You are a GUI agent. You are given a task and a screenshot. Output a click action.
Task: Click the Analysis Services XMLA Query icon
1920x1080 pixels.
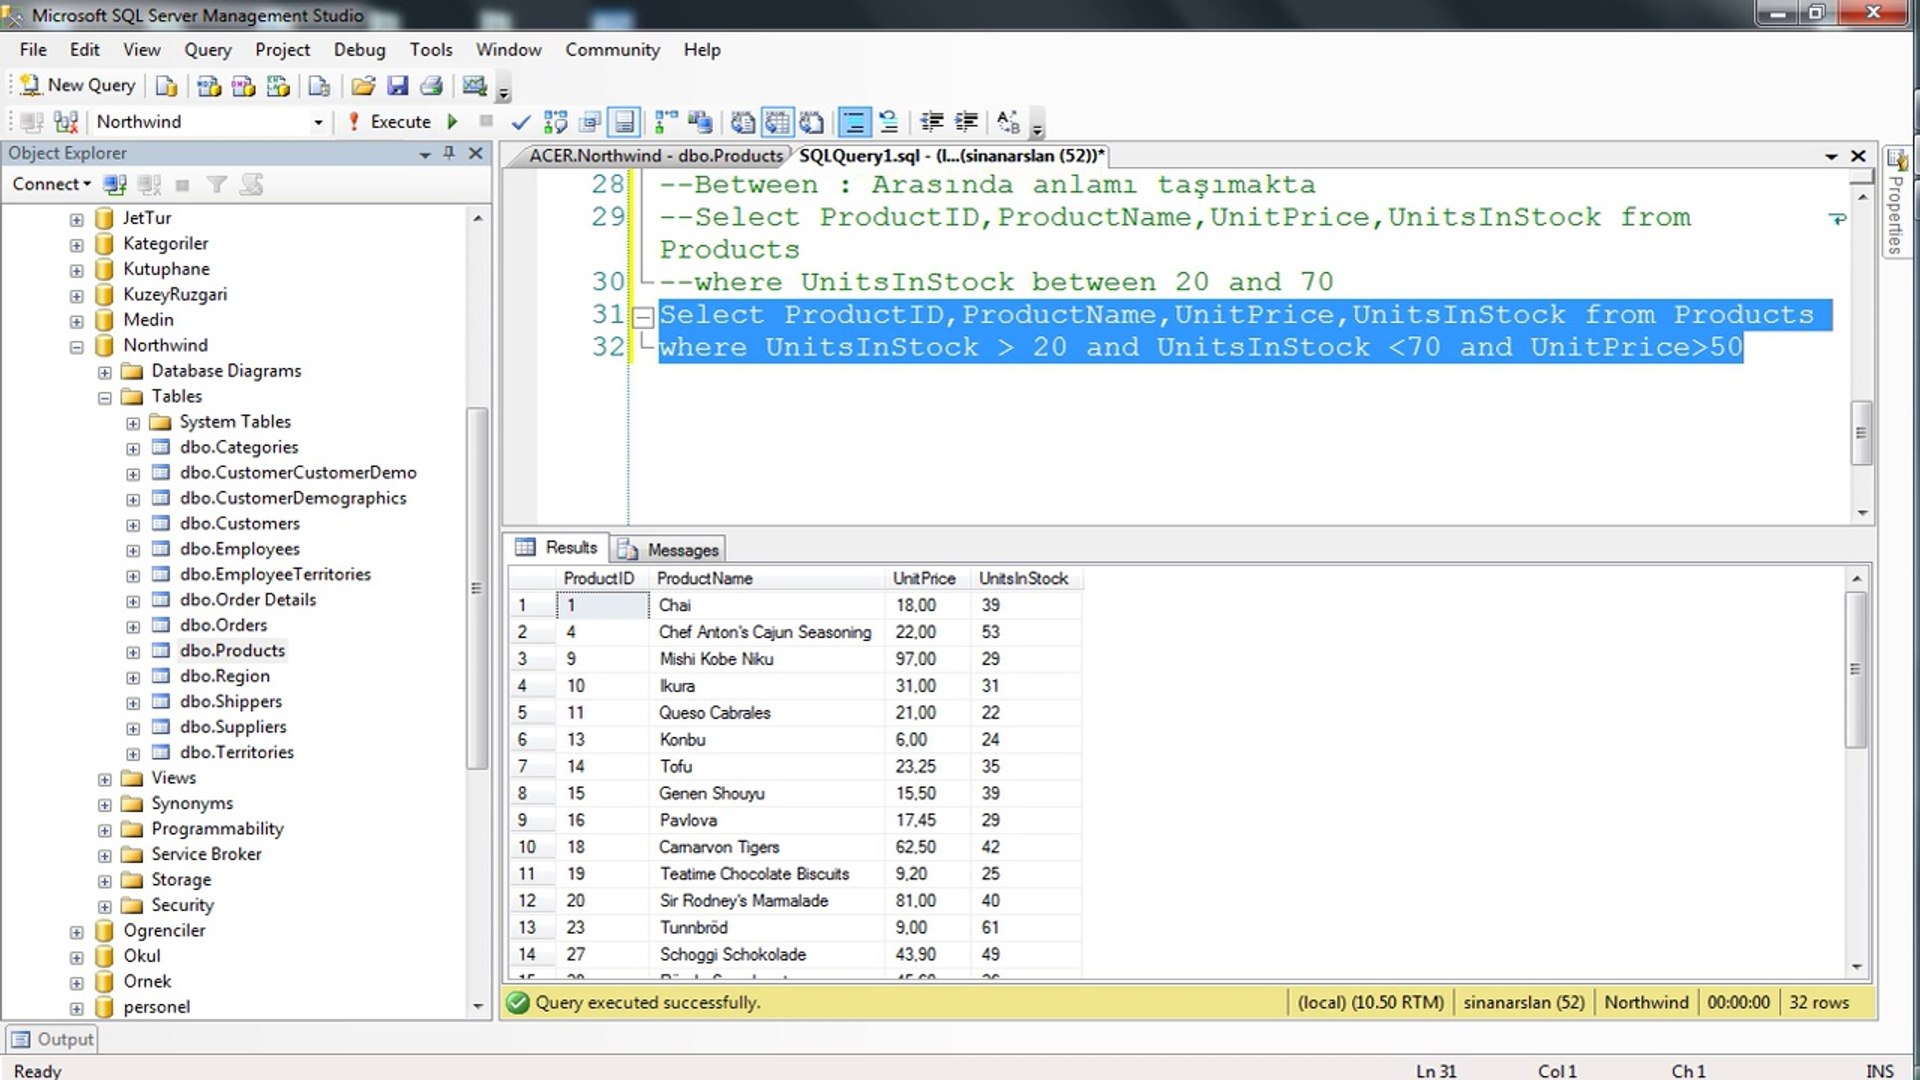278,86
